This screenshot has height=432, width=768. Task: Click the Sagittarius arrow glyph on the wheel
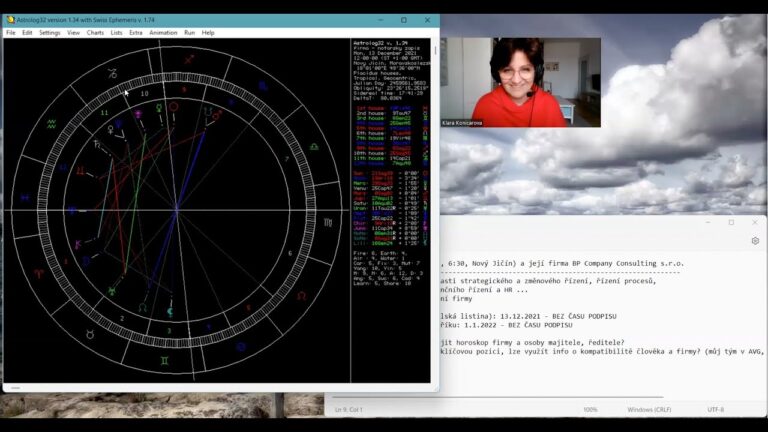187,59
